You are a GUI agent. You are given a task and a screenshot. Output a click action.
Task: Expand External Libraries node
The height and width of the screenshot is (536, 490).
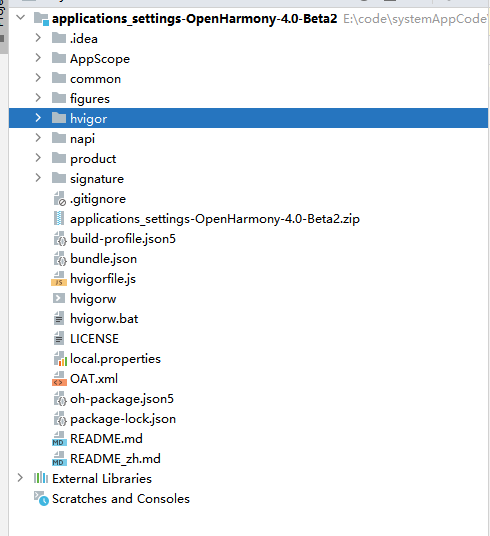[20, 478]
